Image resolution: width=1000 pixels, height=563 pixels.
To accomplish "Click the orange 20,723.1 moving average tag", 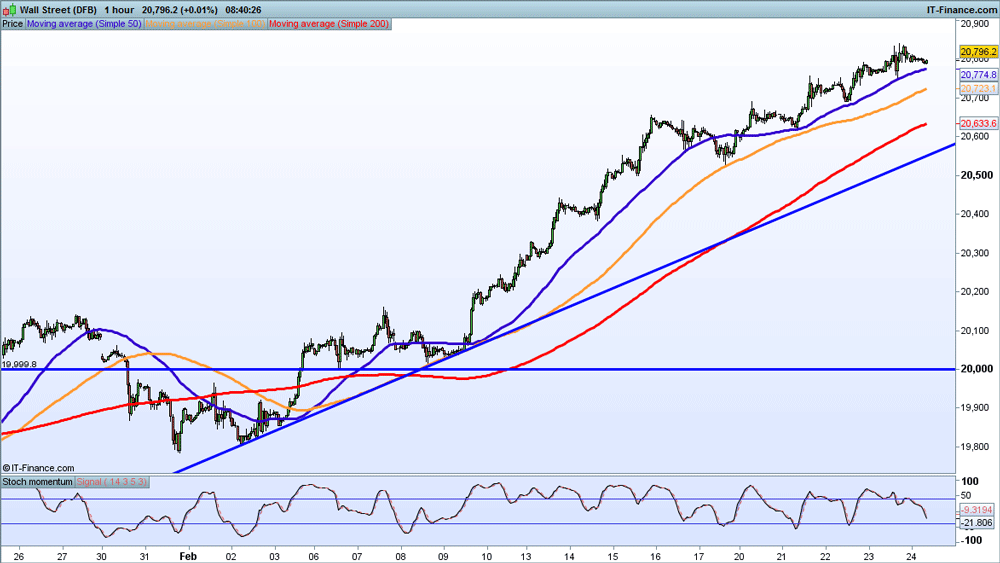I will [978, 88].
